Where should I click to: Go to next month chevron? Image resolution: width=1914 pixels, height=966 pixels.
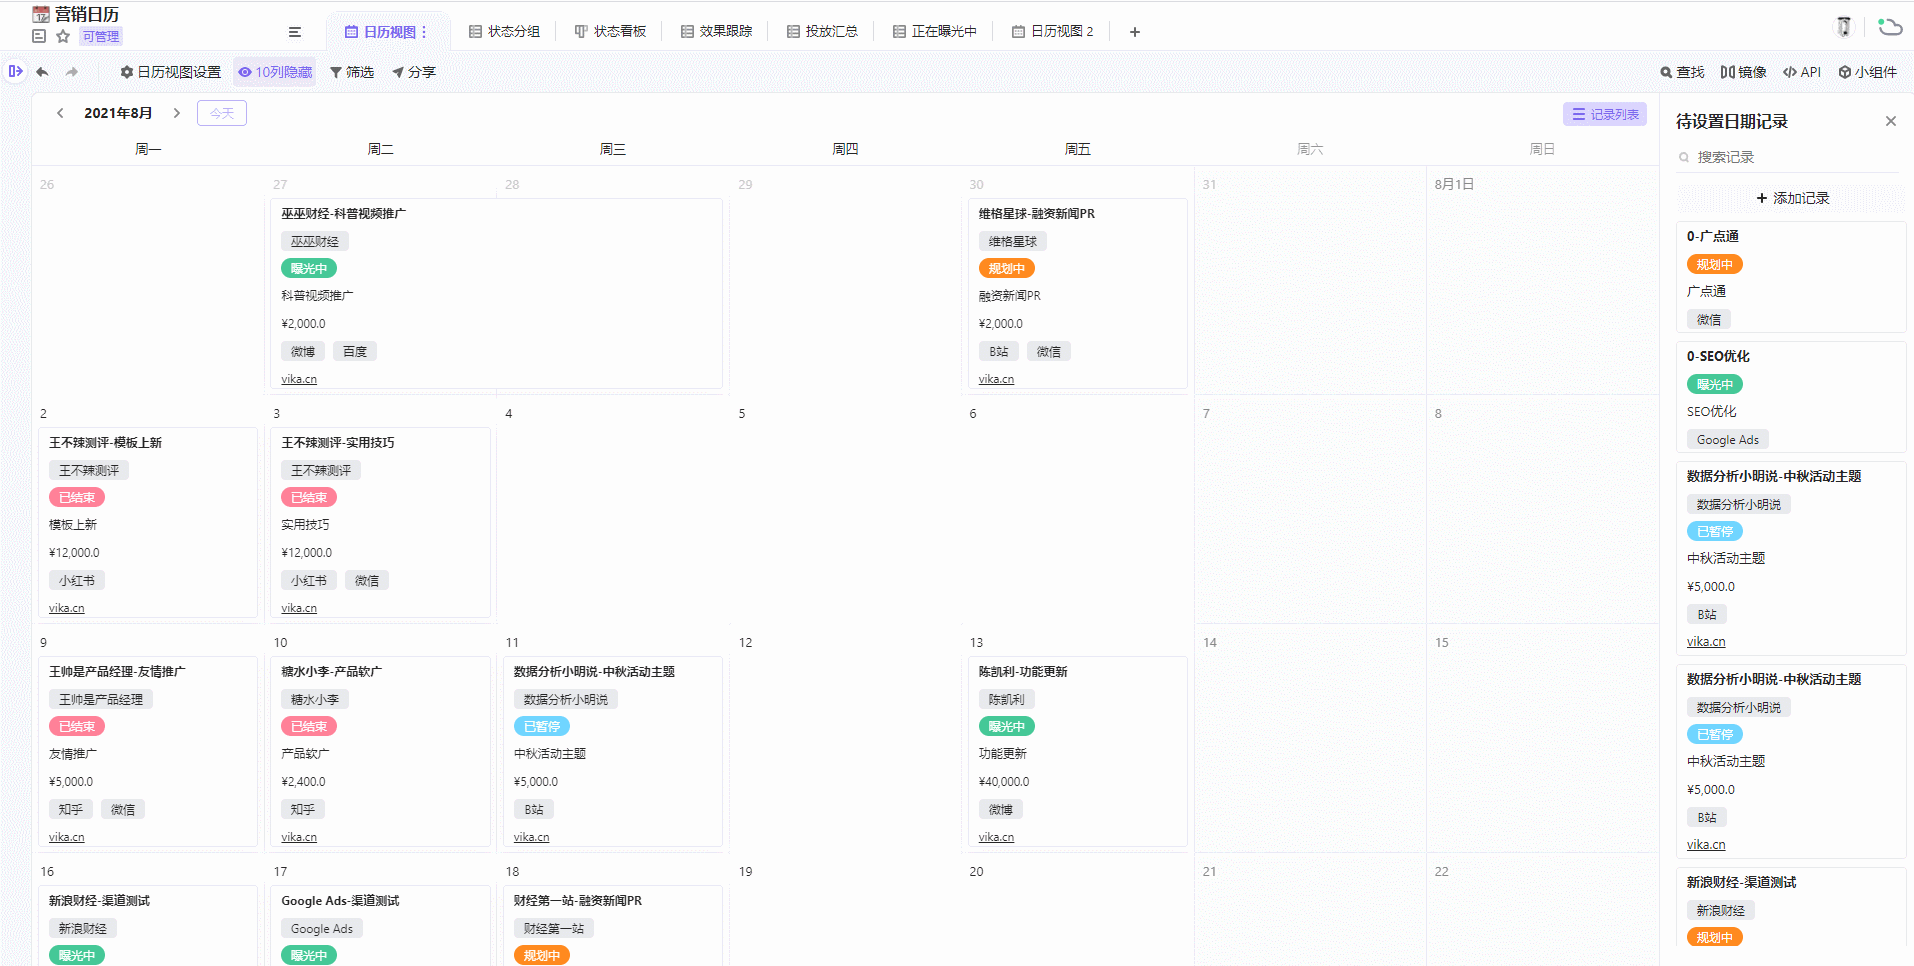coord(177,113)
